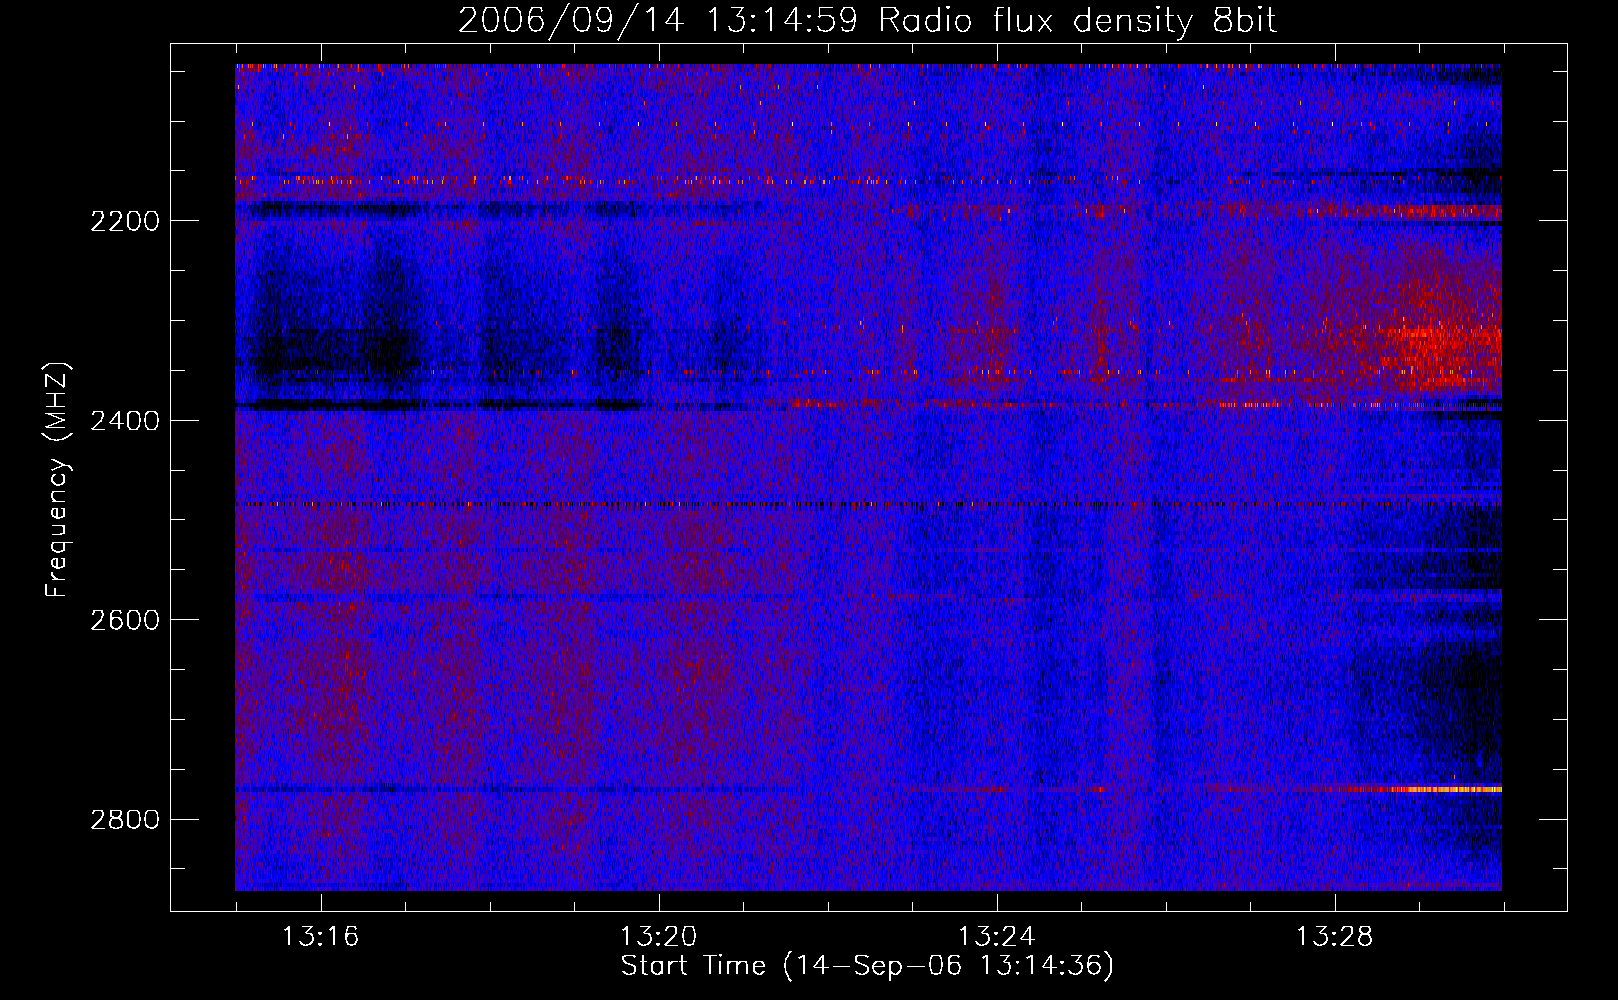Screen dimensions: 1618x1000
Task: Click the bright red burst near 2320 MHz
Action: pos(1440,345)
